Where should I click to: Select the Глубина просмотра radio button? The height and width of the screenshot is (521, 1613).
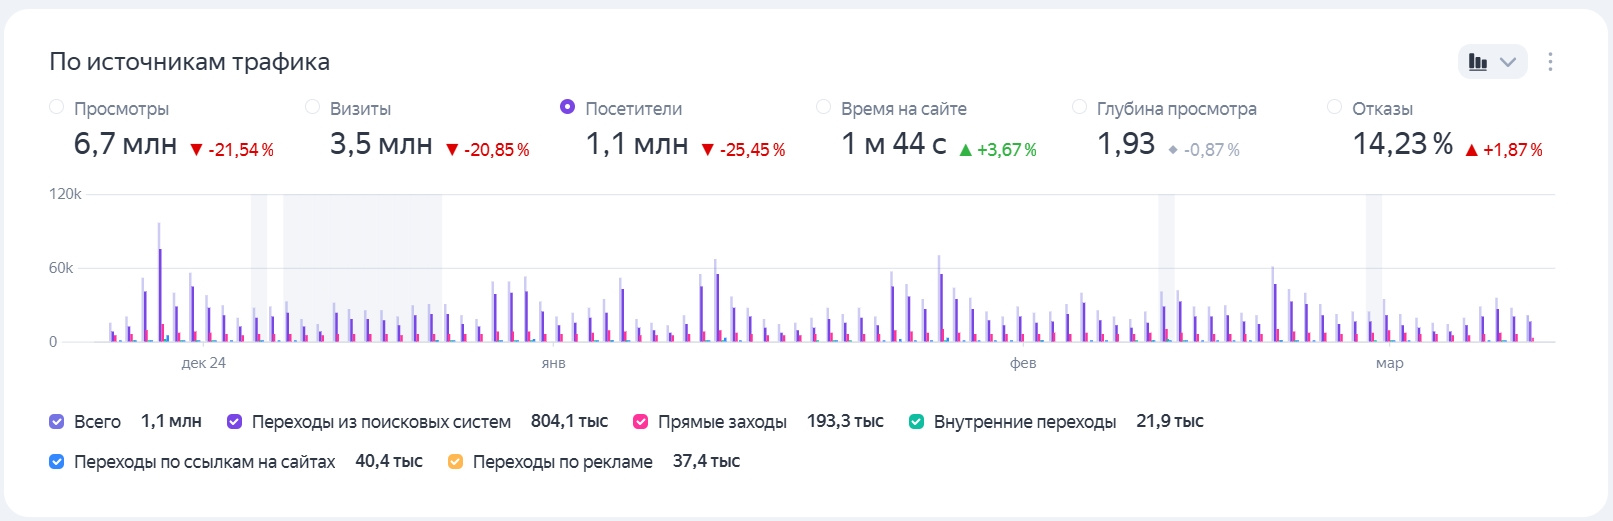tap(1079, 107)
